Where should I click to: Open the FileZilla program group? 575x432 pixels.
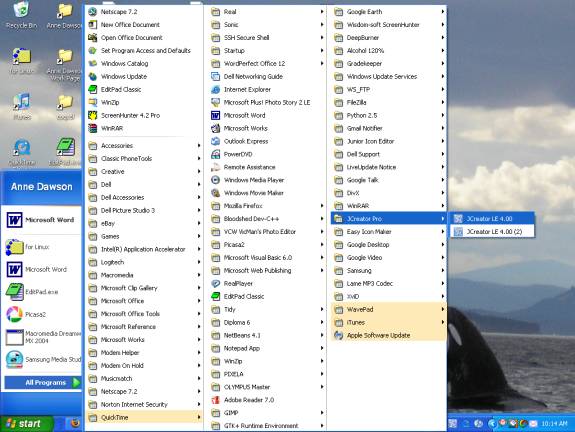[x=388, y=102]
